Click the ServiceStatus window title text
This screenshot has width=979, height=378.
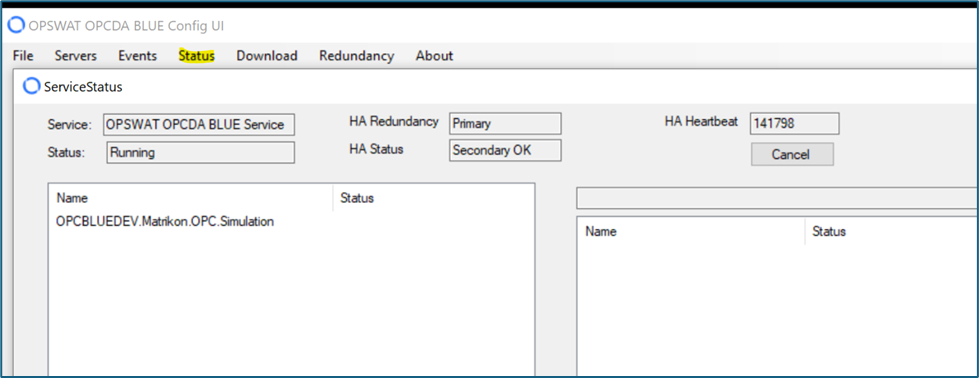pos(83,87)
